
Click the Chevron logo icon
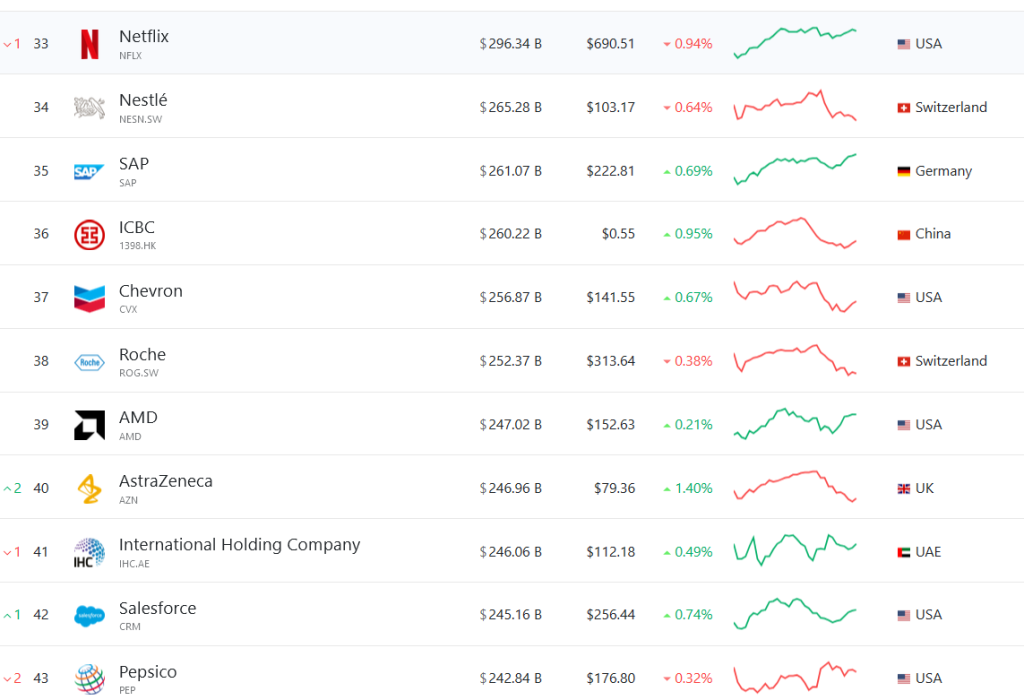(x=89, y=298)
